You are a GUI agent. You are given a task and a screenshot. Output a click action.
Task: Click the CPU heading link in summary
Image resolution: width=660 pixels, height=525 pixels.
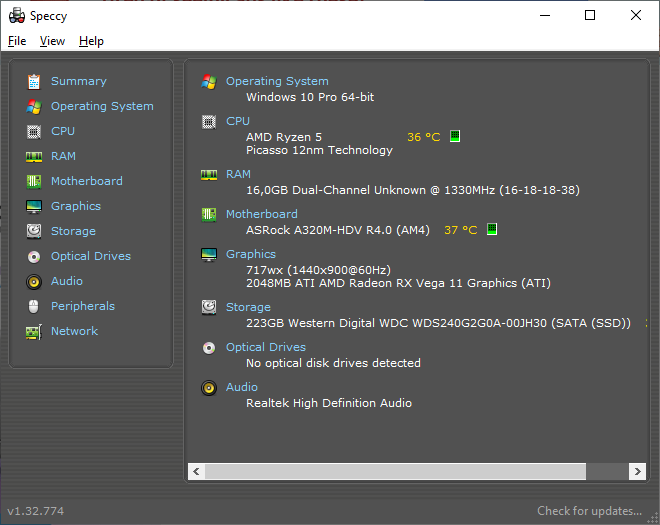coord(238,121)
